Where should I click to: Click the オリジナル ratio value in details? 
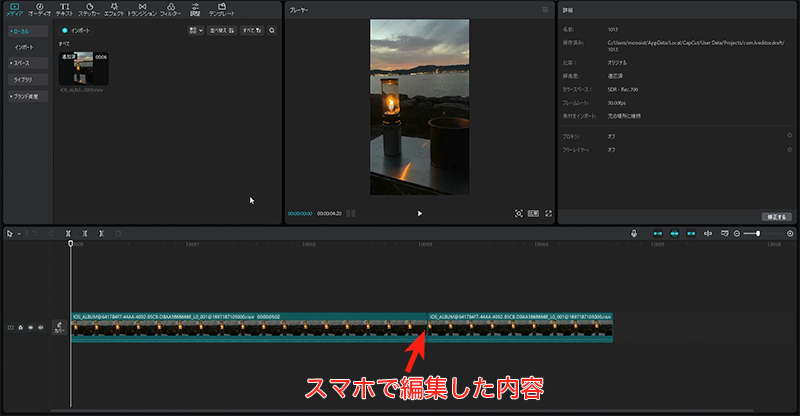617,63
